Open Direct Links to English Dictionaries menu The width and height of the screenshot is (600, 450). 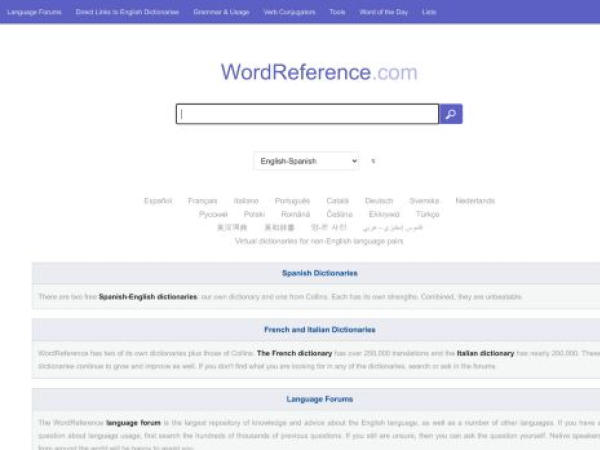tap(127, 12)
